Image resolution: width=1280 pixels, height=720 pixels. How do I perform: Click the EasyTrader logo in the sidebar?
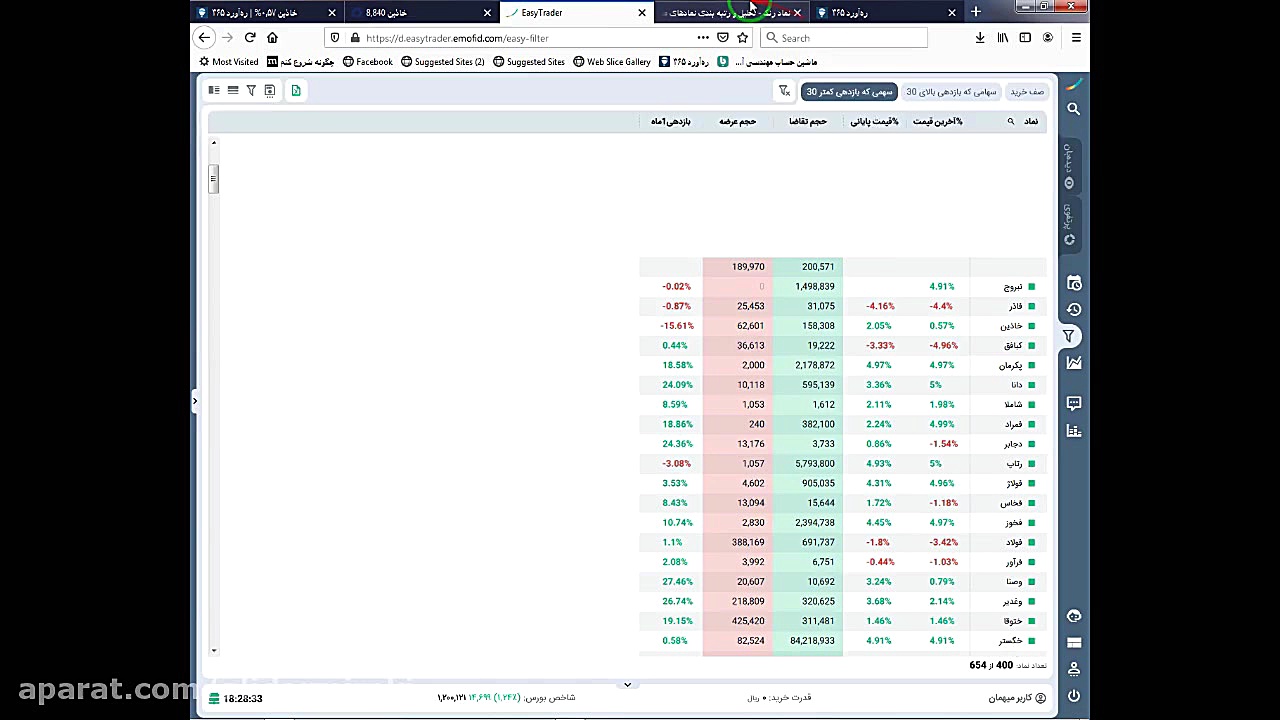coord(1073,85)
